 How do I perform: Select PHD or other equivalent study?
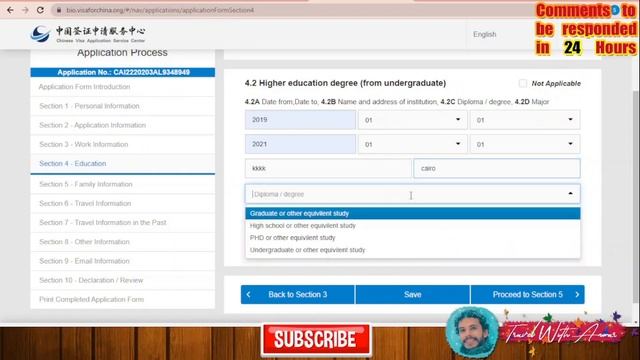coord(413,238)
